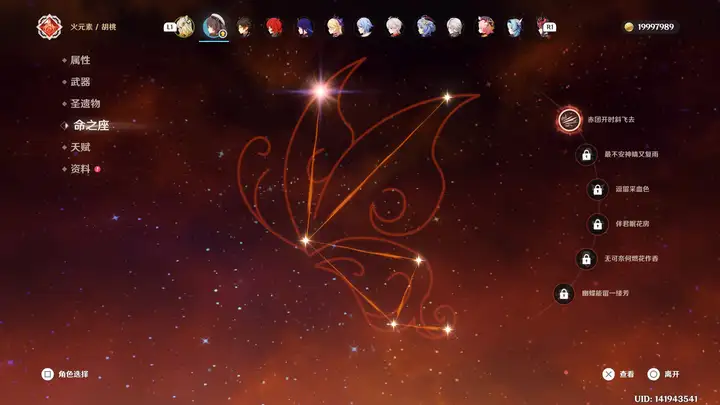This screenshot has width=720, height=405.
Task: Click the Mora coin icon
Action: pos(629,27)
